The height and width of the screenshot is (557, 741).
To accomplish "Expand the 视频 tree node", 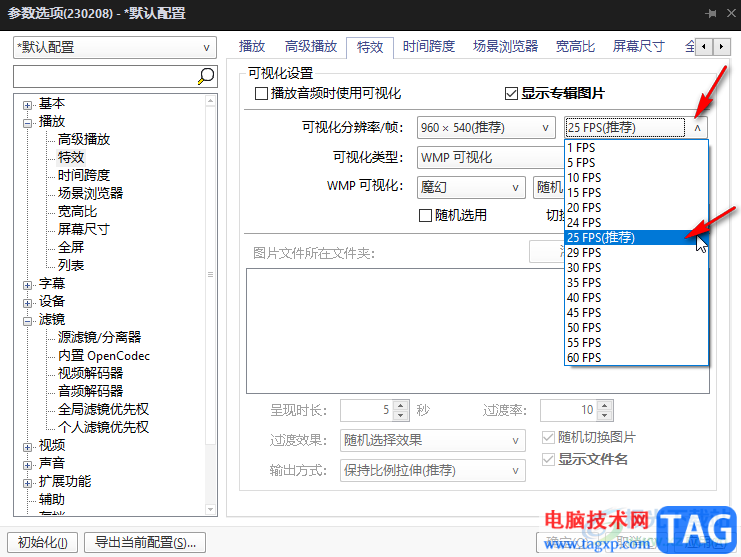I will click(x=27, y=447).
